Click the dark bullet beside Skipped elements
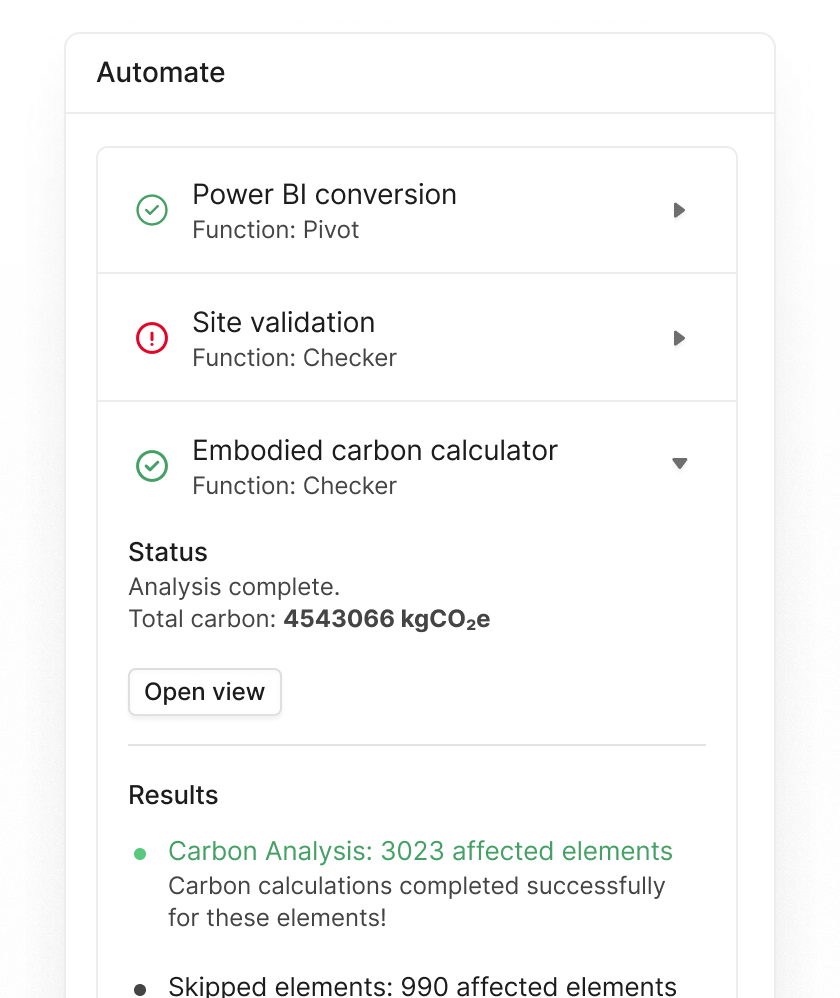The image size is (840, 998). point(141,986)
